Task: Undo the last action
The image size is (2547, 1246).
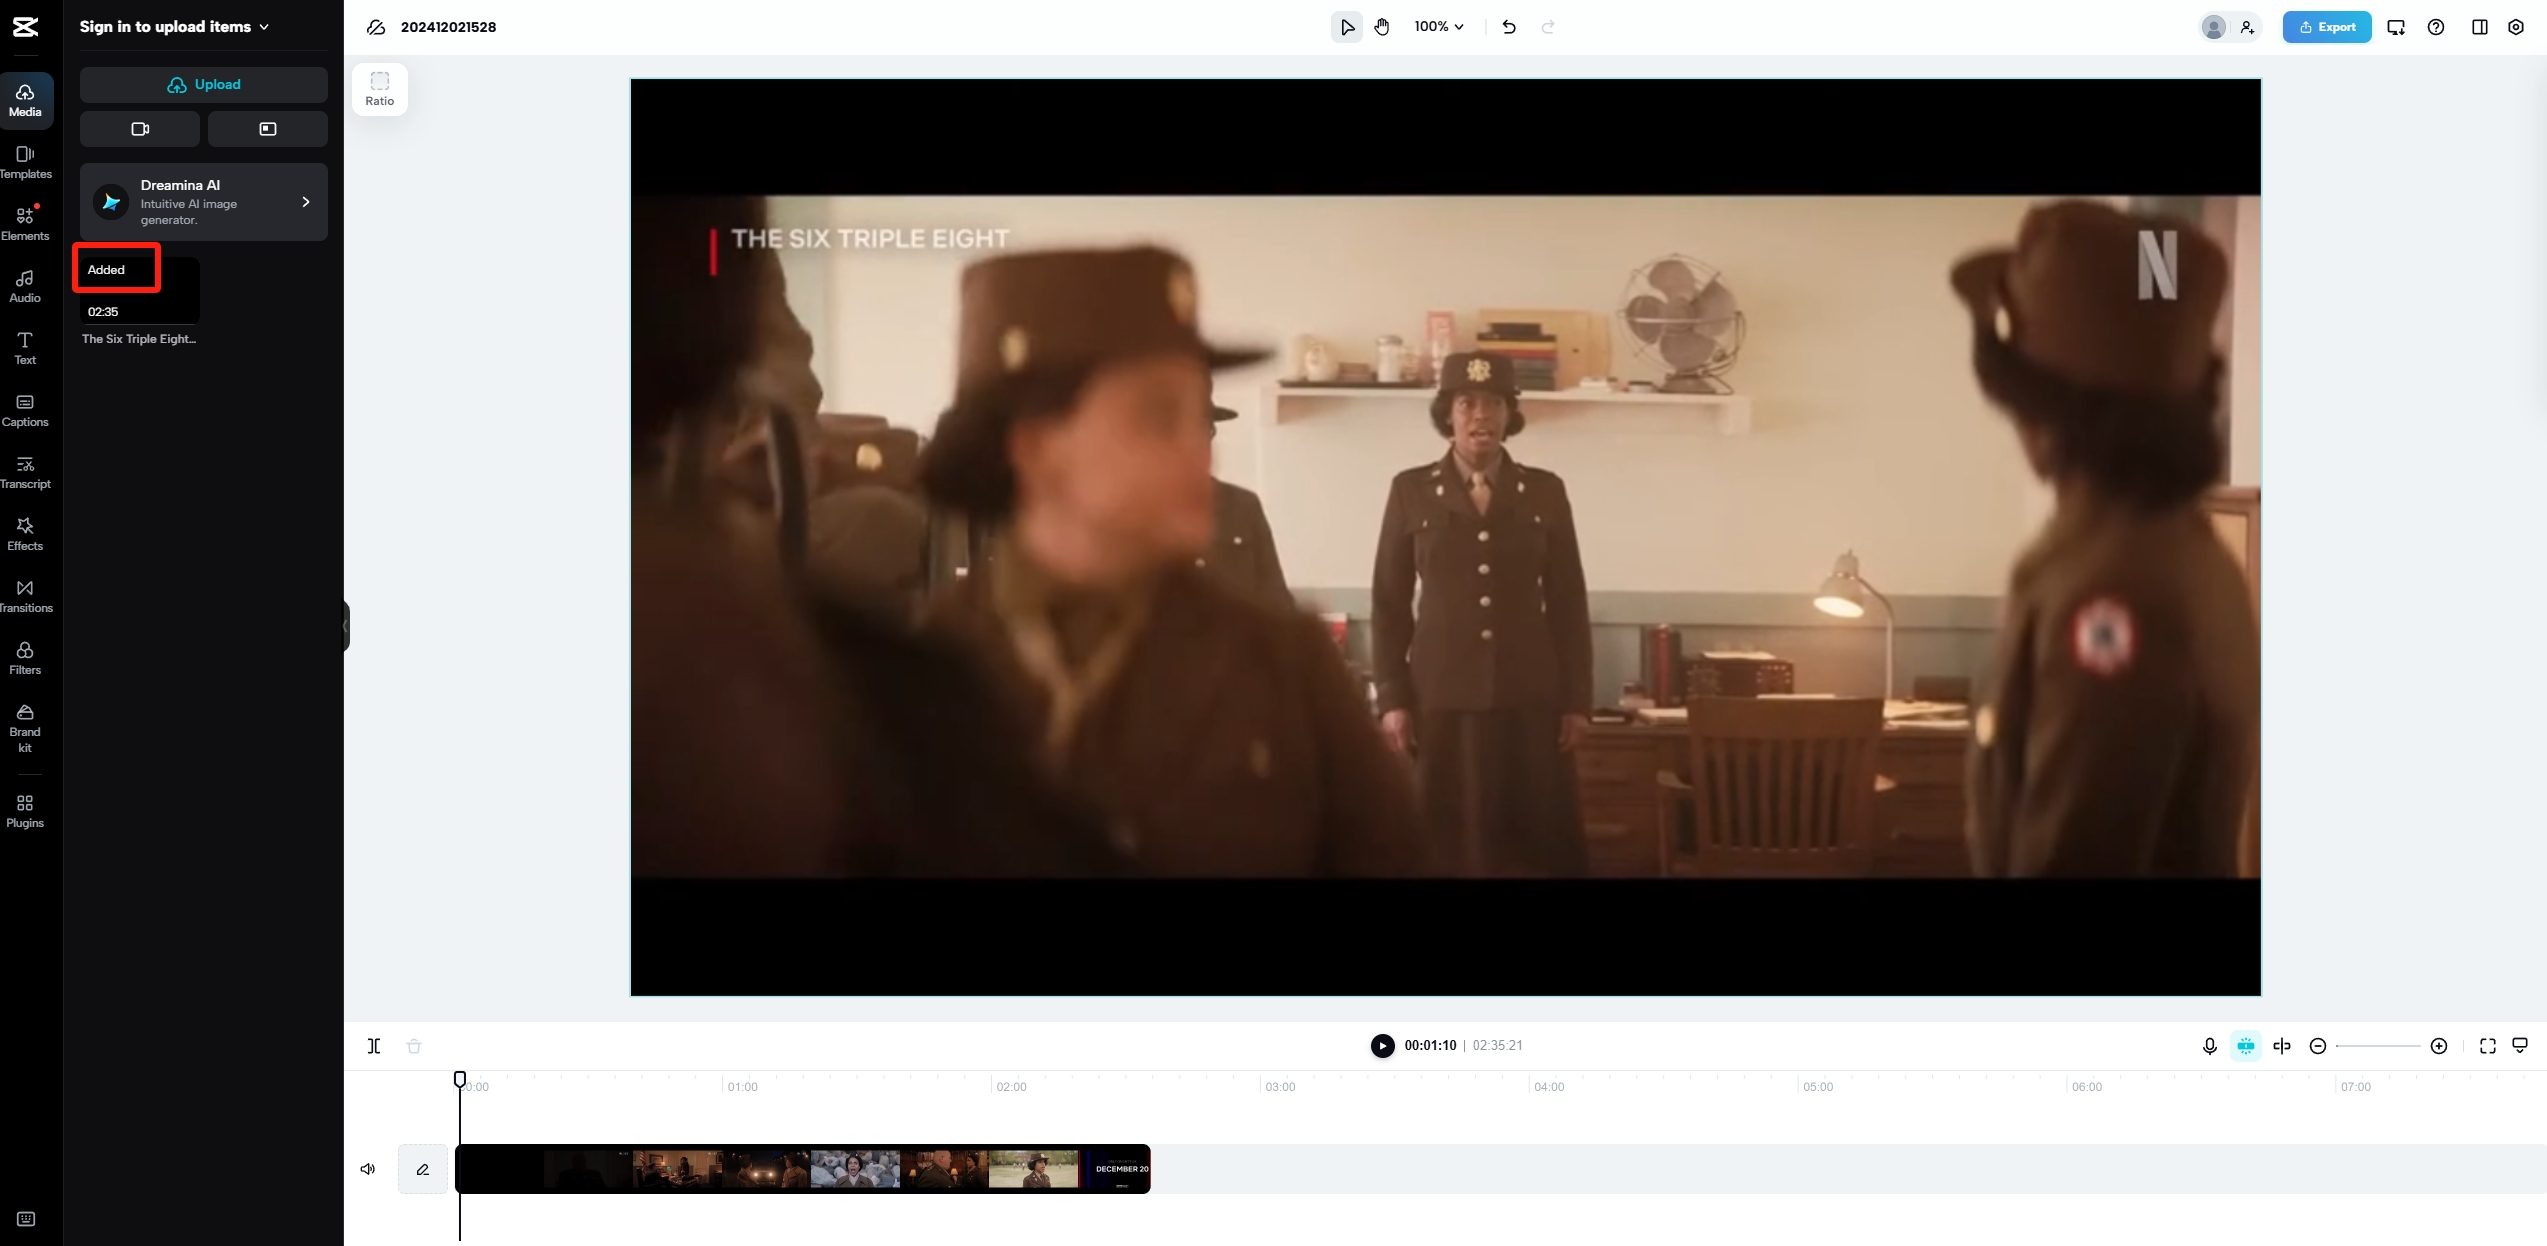Action: click(x=1509, y=27)
